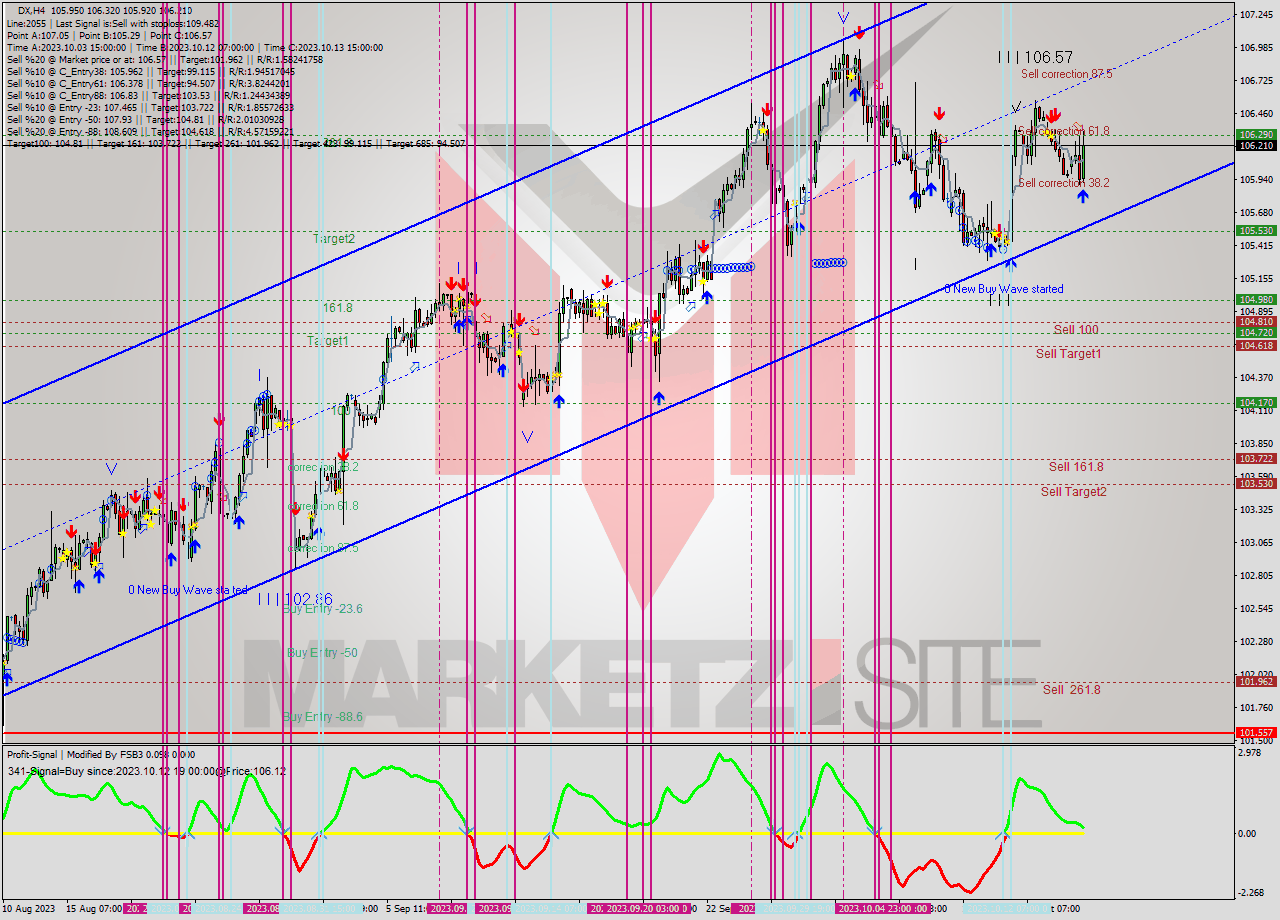Select the '| | | 106.57' level label
This screenshot has width=1280, height=920.
[x=1035, y=58]
